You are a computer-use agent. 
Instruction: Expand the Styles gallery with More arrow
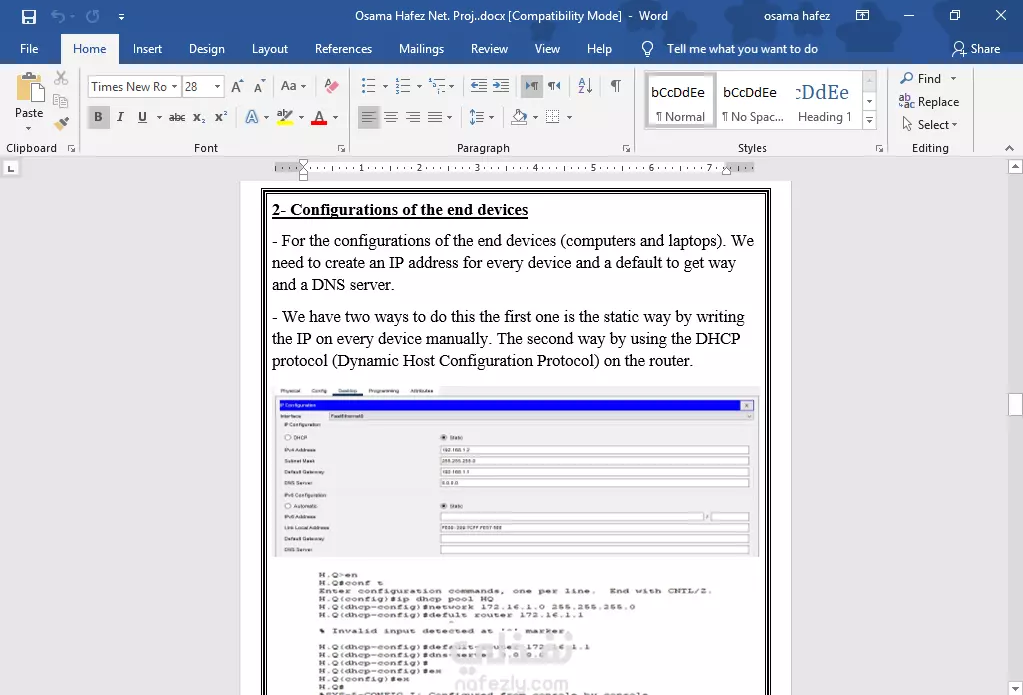(x=869, y=121)
